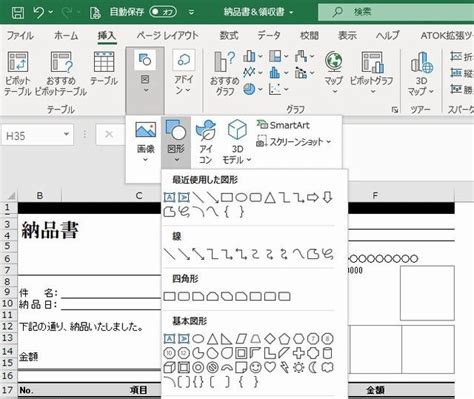Select the cylinder shape in 基本図形
Image resolution: width=474 pixels, height=399 pixels.
(x=328, y=353)
